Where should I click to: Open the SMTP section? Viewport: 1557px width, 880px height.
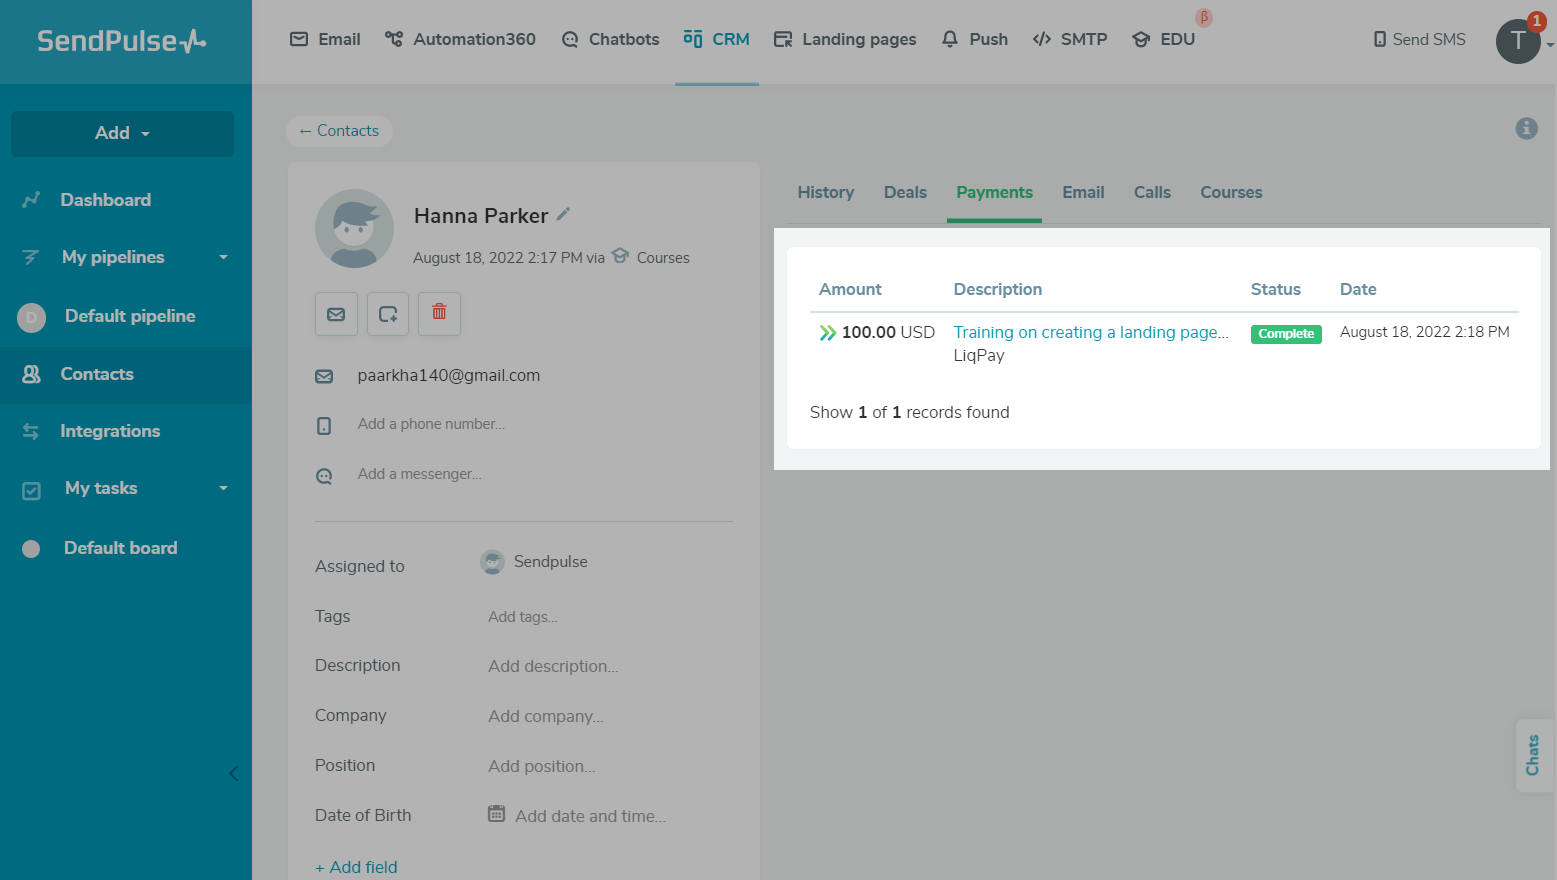(1069, 39)
